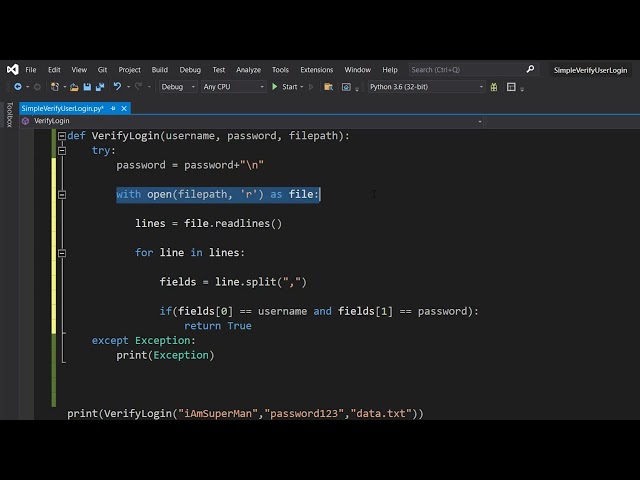
Task: Click the new project icon
Action: click(55, 87)
